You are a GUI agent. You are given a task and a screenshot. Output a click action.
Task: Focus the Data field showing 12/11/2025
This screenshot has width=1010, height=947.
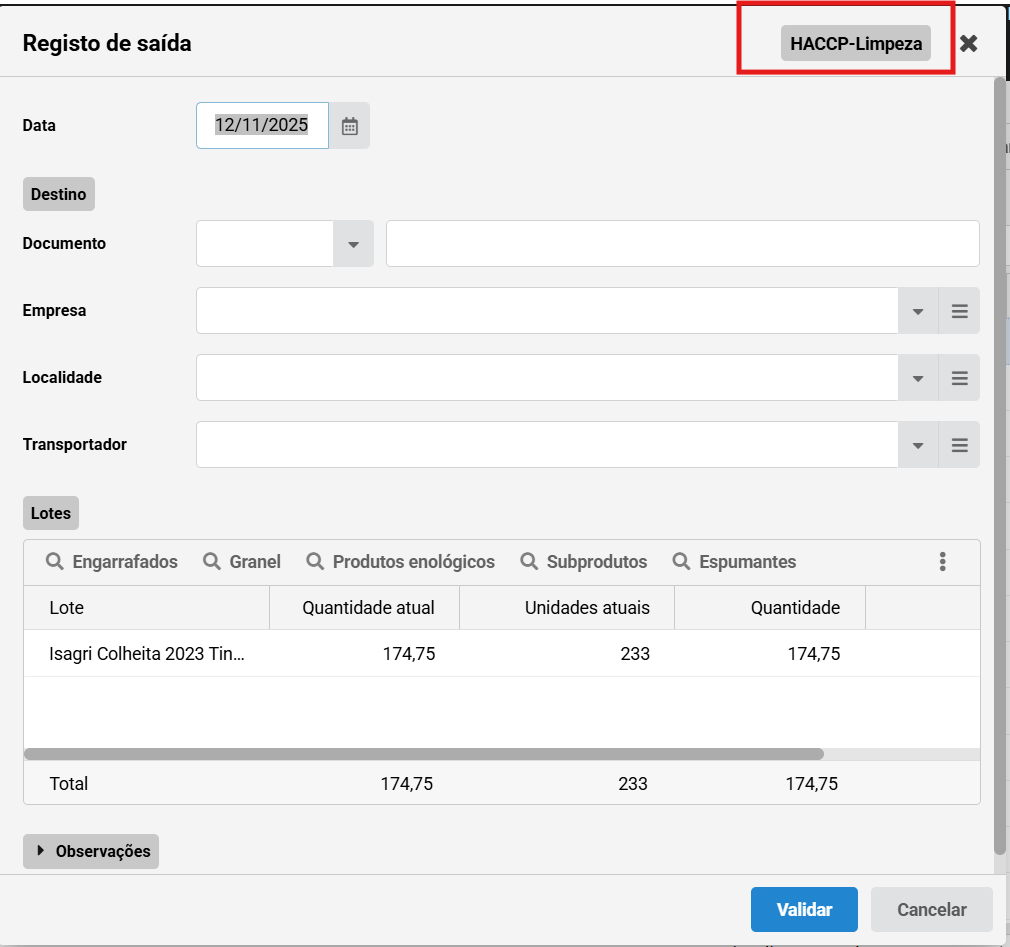tap(262, 126)
